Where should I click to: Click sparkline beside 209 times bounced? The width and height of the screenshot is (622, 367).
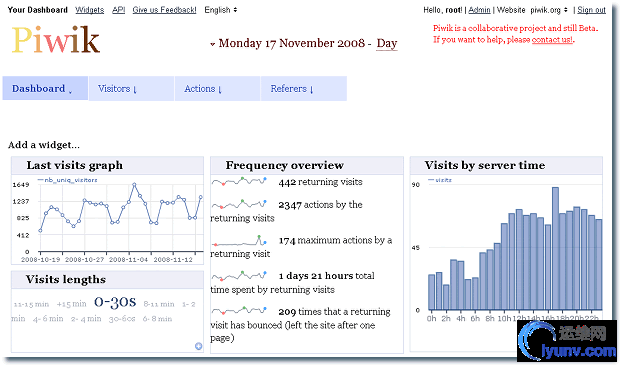tap(239, 310)
